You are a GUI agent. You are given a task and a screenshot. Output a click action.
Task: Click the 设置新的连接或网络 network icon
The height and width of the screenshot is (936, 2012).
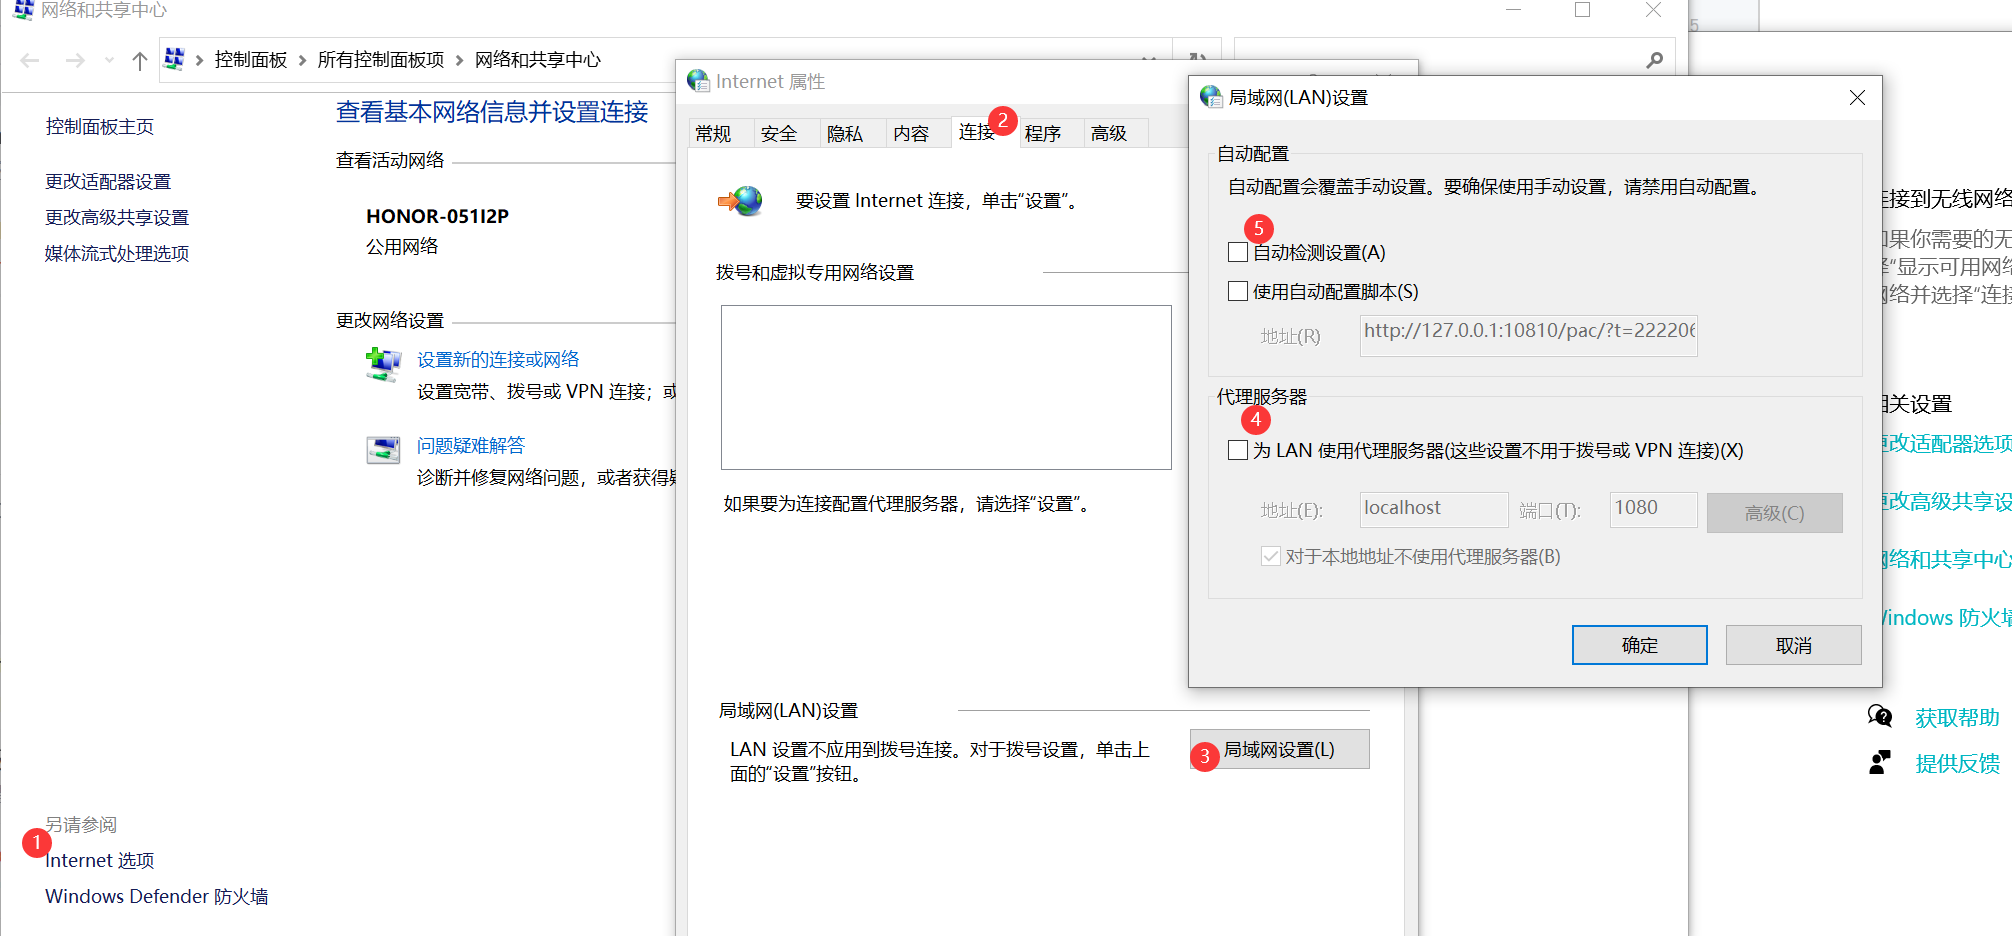click(384, 362)
